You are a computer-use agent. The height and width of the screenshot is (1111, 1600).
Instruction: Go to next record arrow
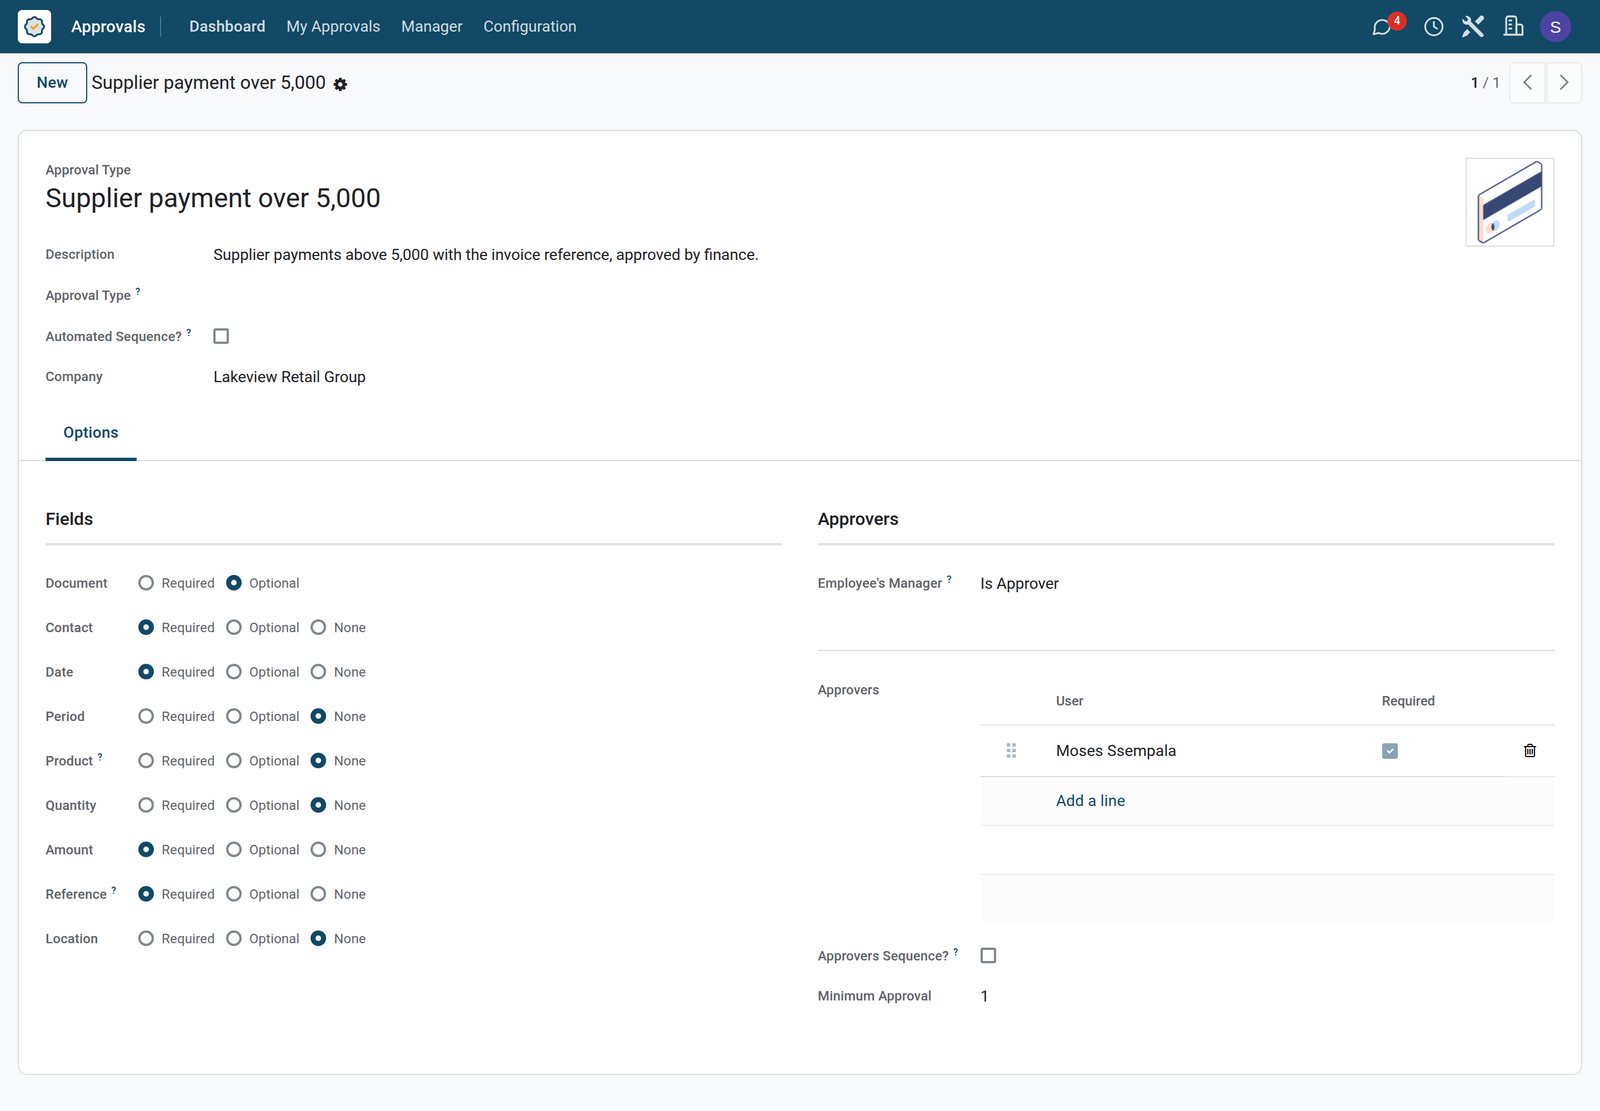click(x=1564, y=83)
